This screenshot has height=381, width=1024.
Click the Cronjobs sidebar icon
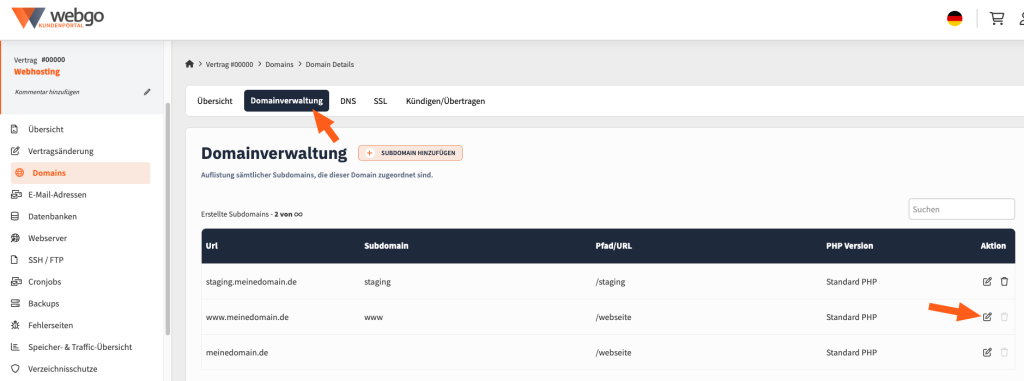click(15, 282)
